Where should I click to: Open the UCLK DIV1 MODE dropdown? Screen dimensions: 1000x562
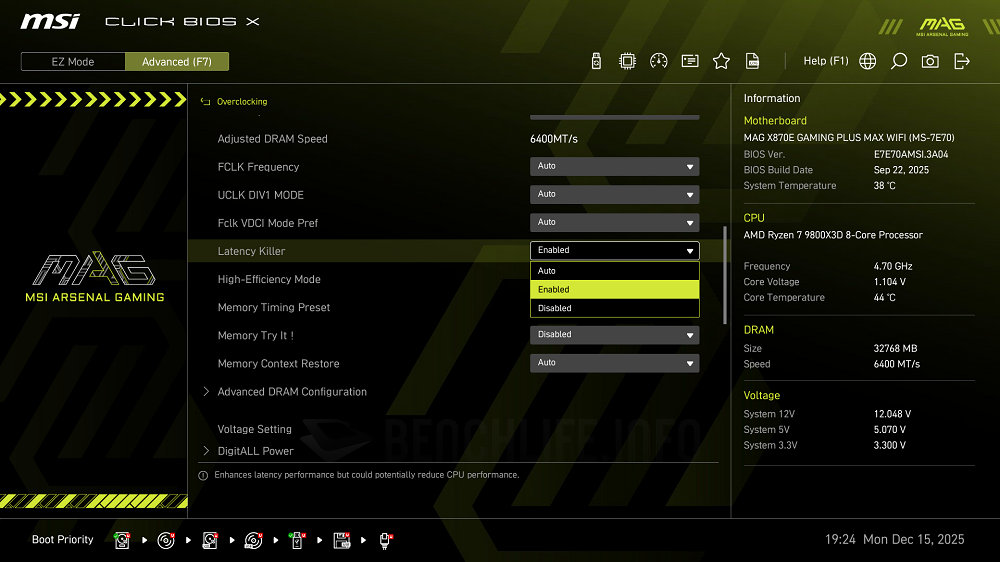coord(614,195)
